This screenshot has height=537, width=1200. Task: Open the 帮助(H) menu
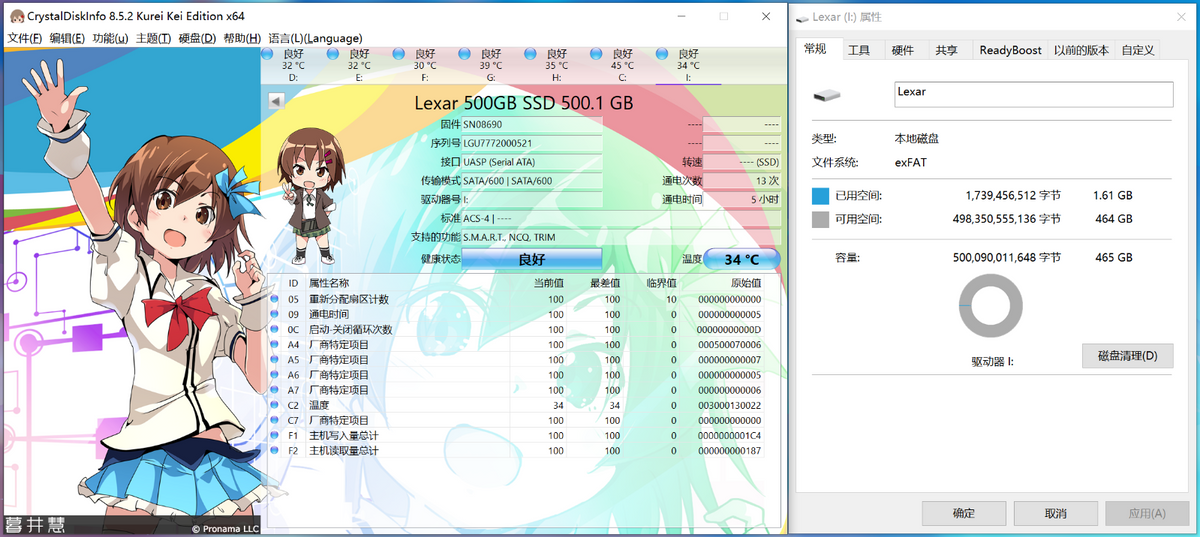[x=242, y=38]
